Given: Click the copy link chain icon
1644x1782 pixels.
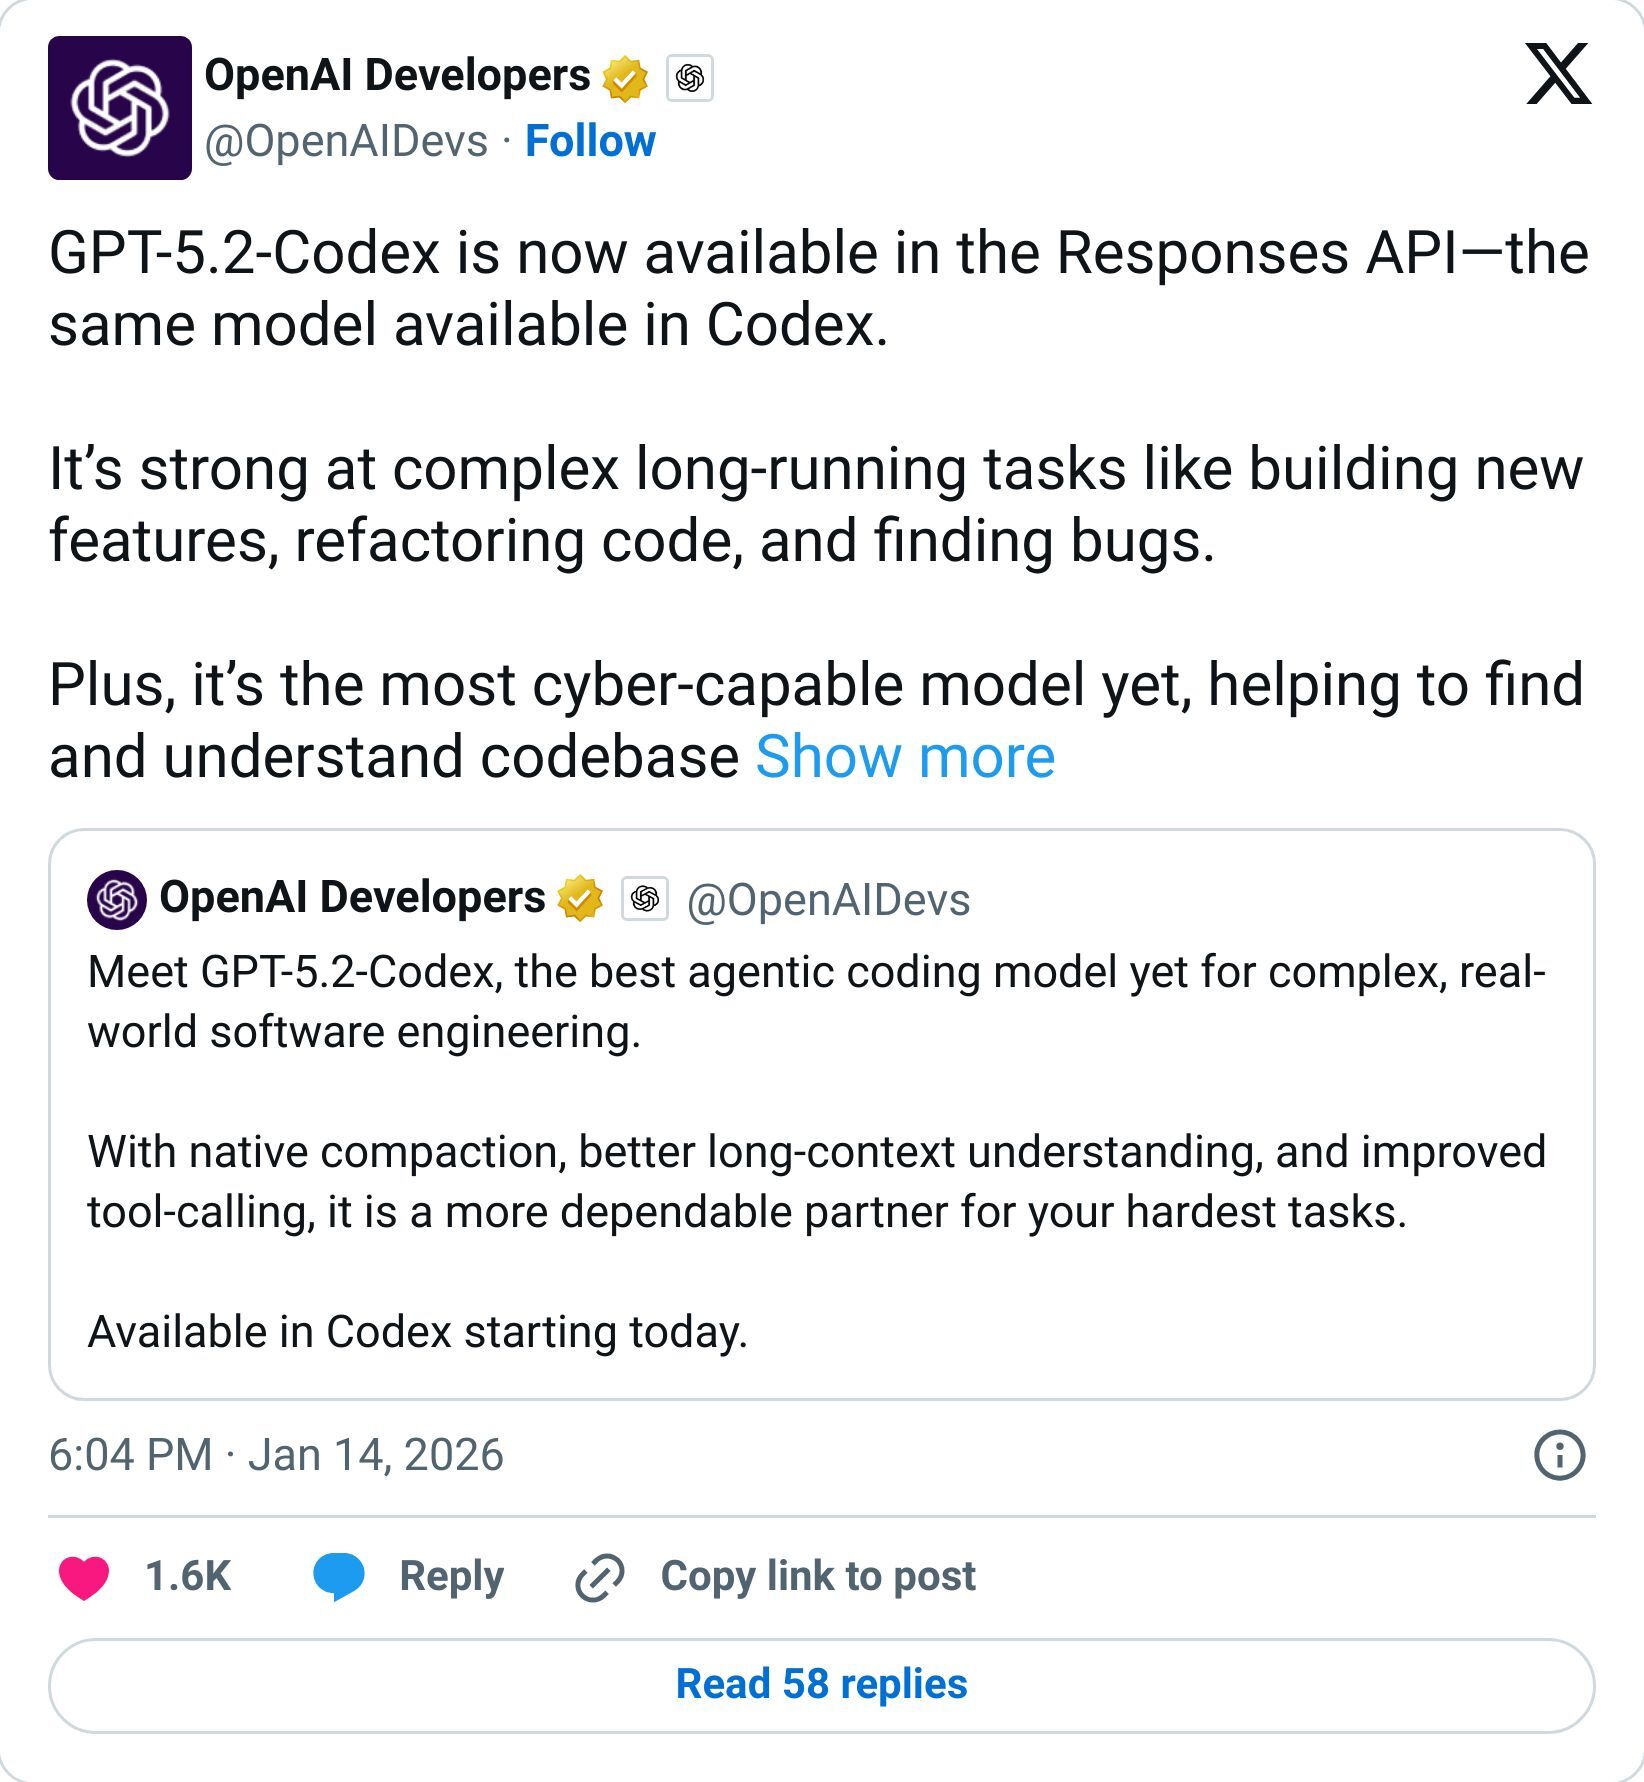Looking at the screenshot, I should [597, 1573].
